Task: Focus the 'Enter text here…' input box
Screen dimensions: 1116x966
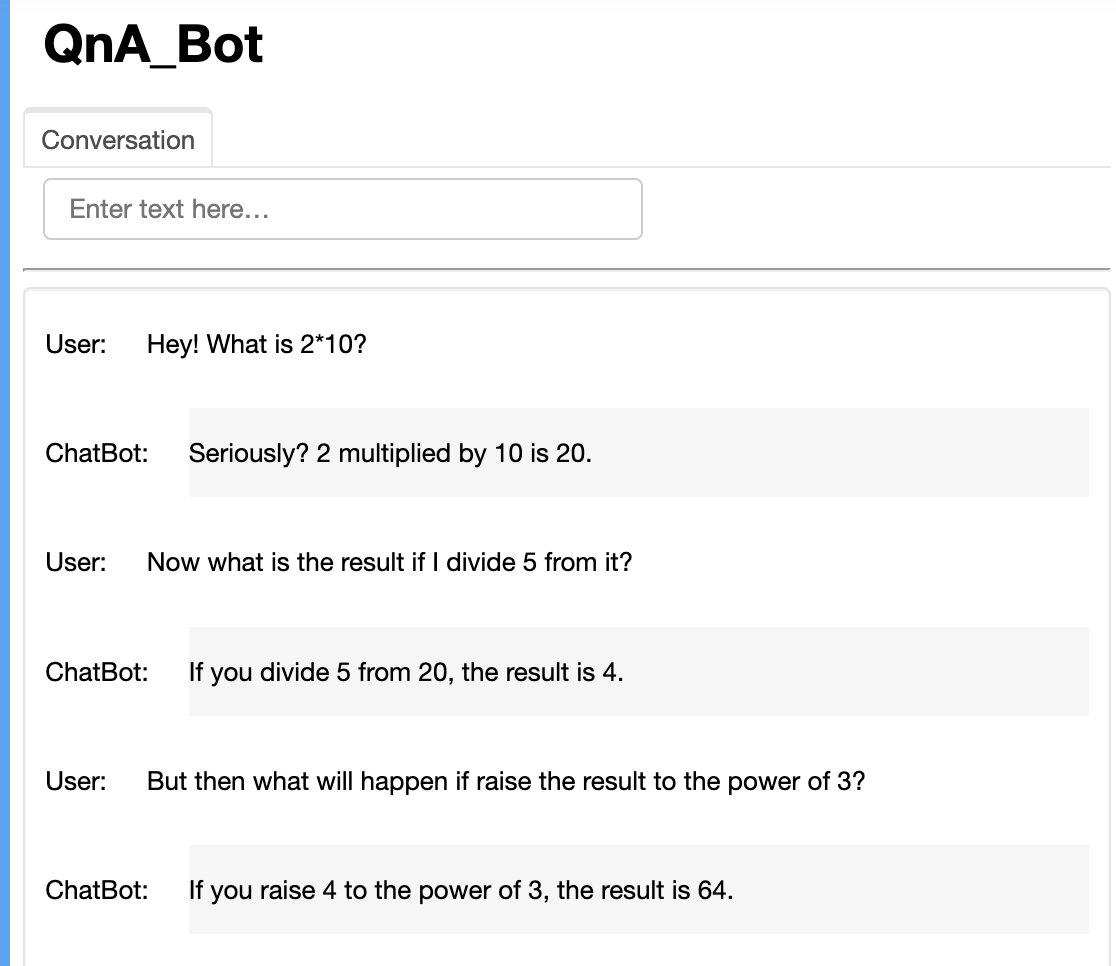Action: pos(343,209)
